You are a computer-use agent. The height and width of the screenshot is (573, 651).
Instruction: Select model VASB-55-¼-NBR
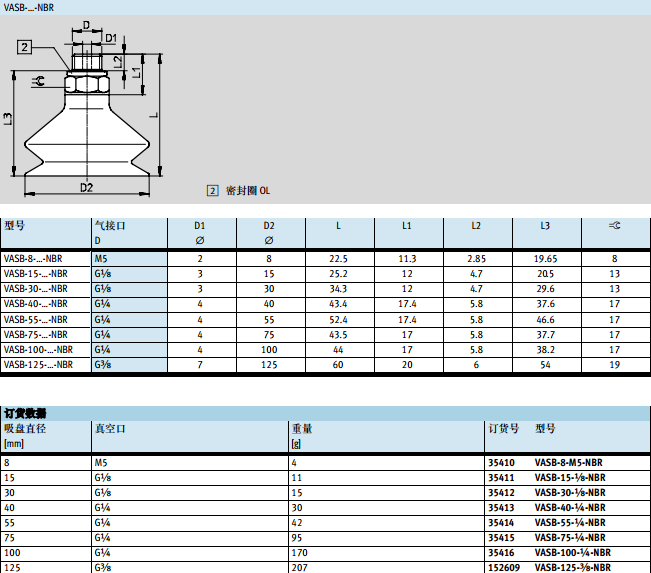pyautogui.click(x=570, y=522)
